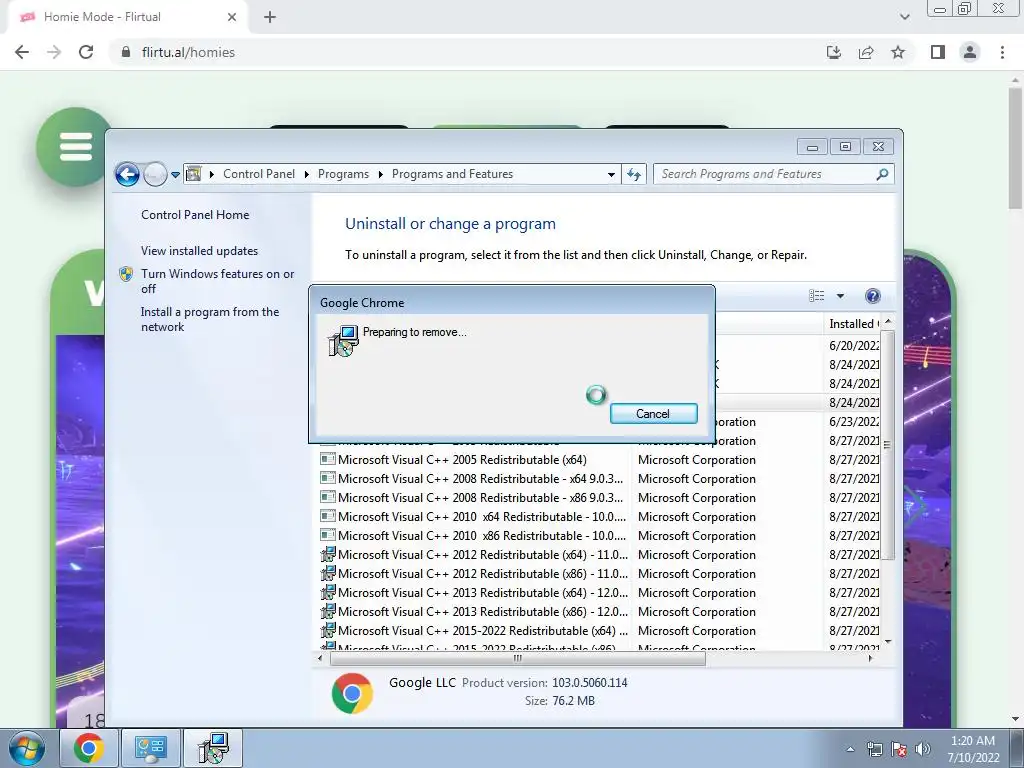Click the Chrome reload page icon
Viewport: 1024px width, 768px height.
coord(86,52)
